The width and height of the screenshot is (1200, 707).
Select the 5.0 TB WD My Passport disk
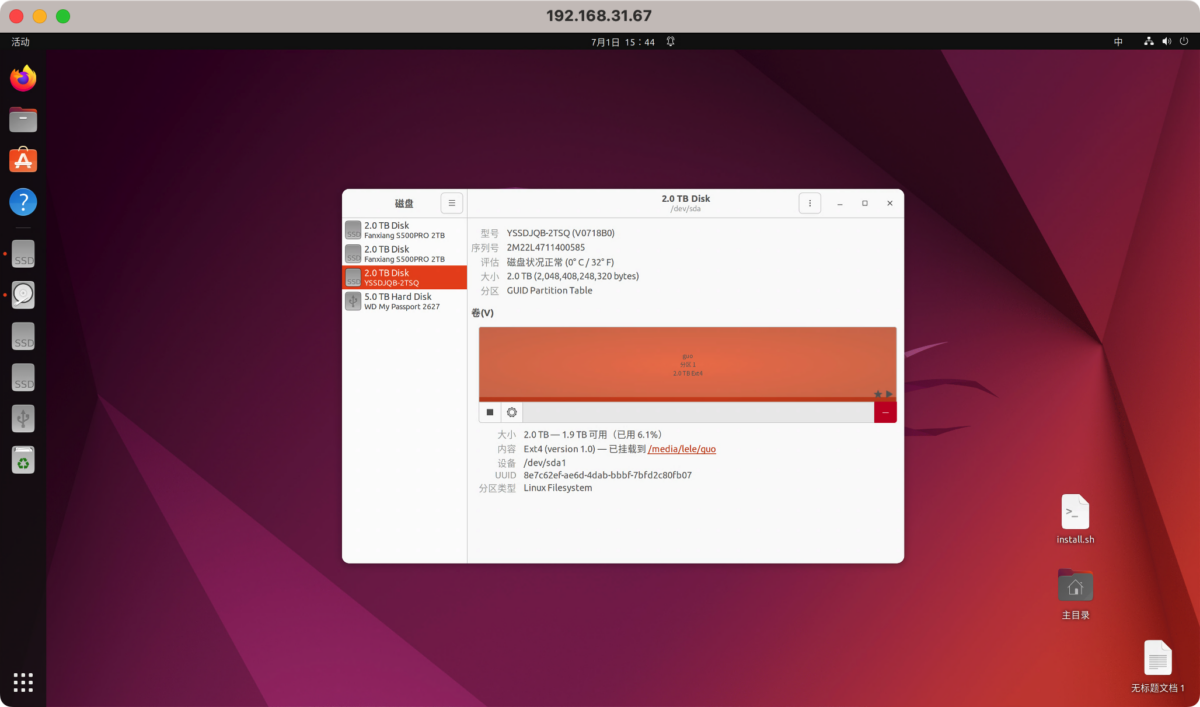pyautogui.click(x=404, y=301)
